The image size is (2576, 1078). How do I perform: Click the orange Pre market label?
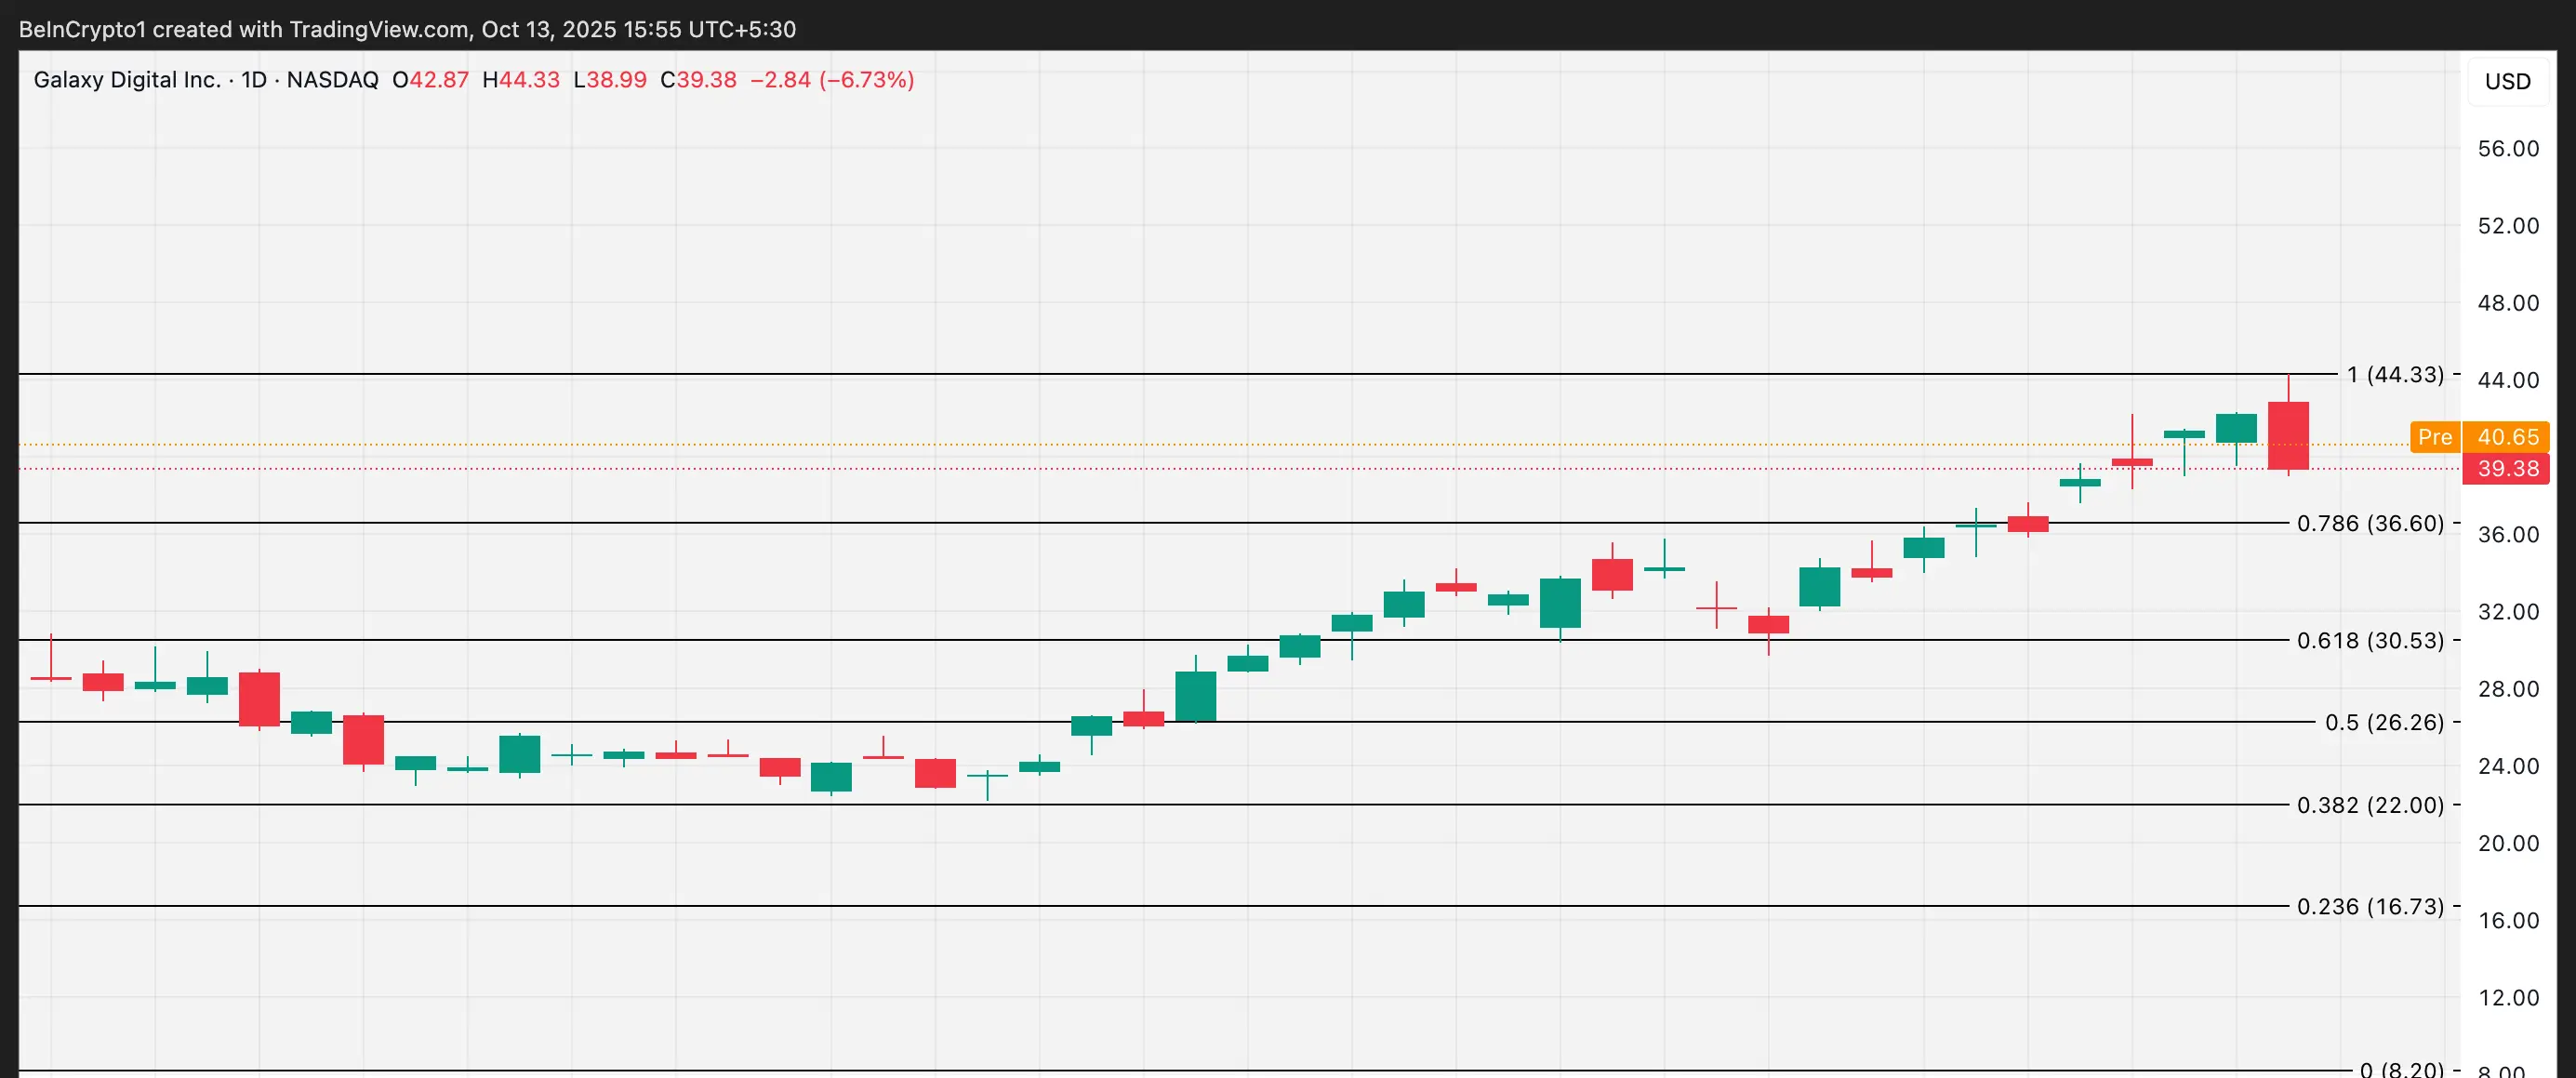pyautogui.click(x=2434, y=437)
